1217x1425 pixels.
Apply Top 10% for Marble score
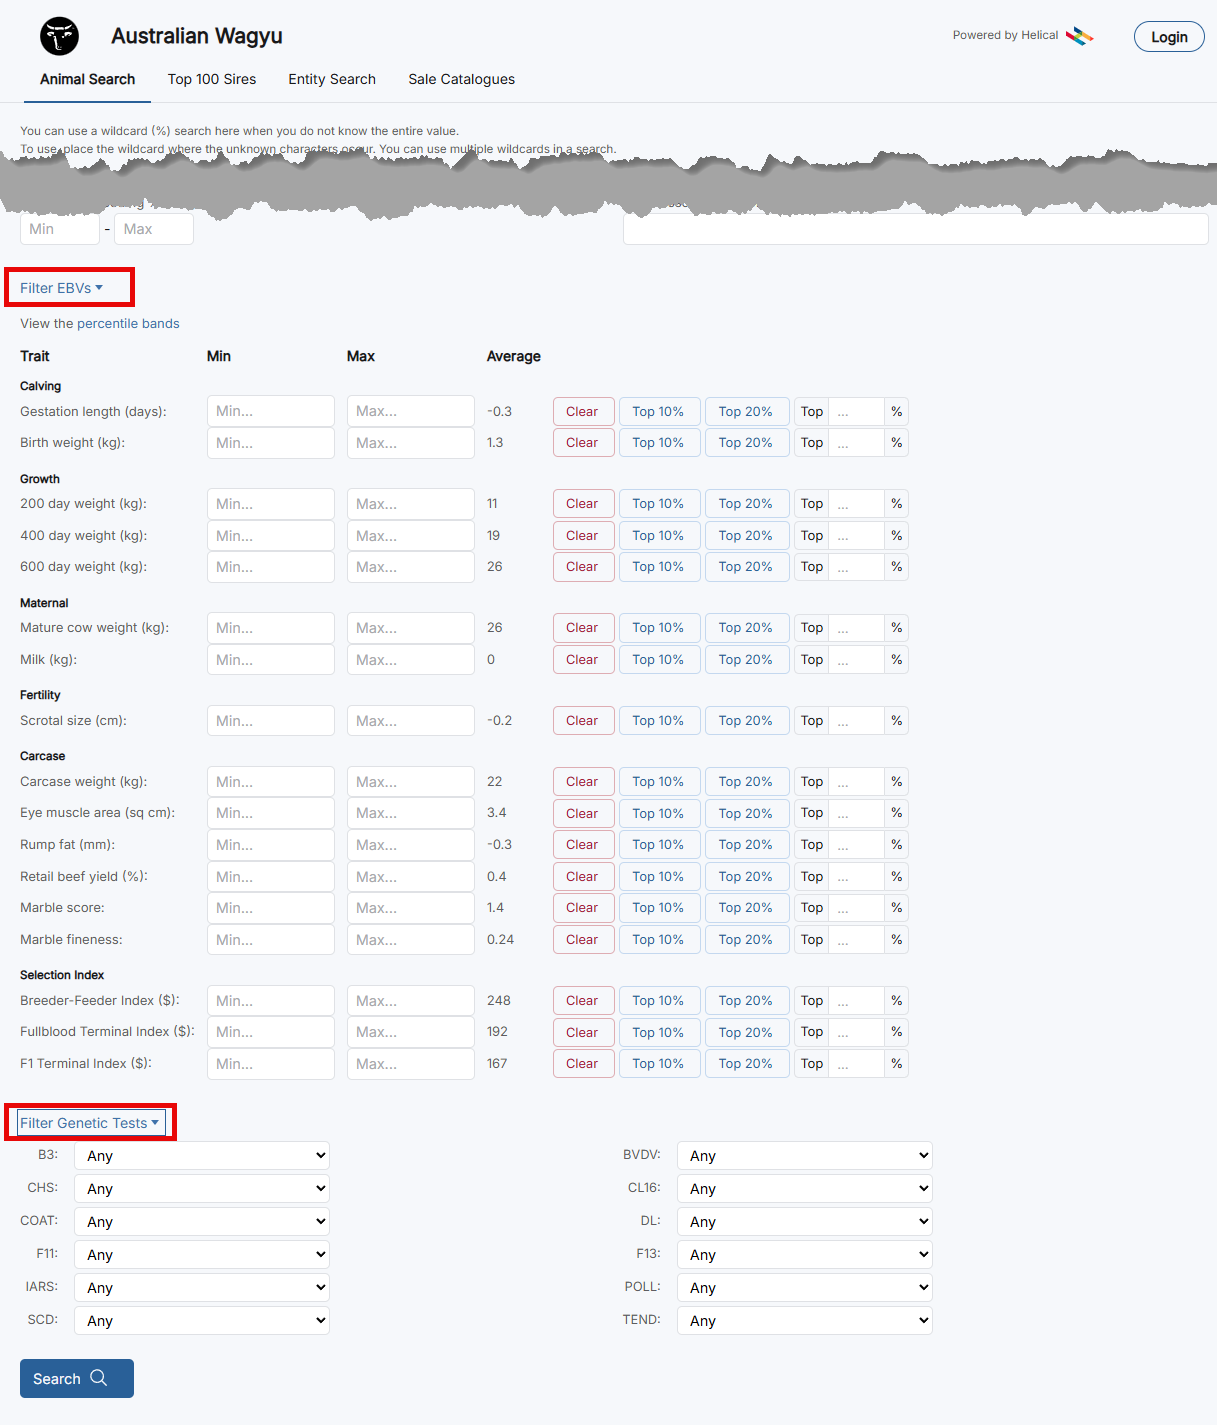pos(658,908)
